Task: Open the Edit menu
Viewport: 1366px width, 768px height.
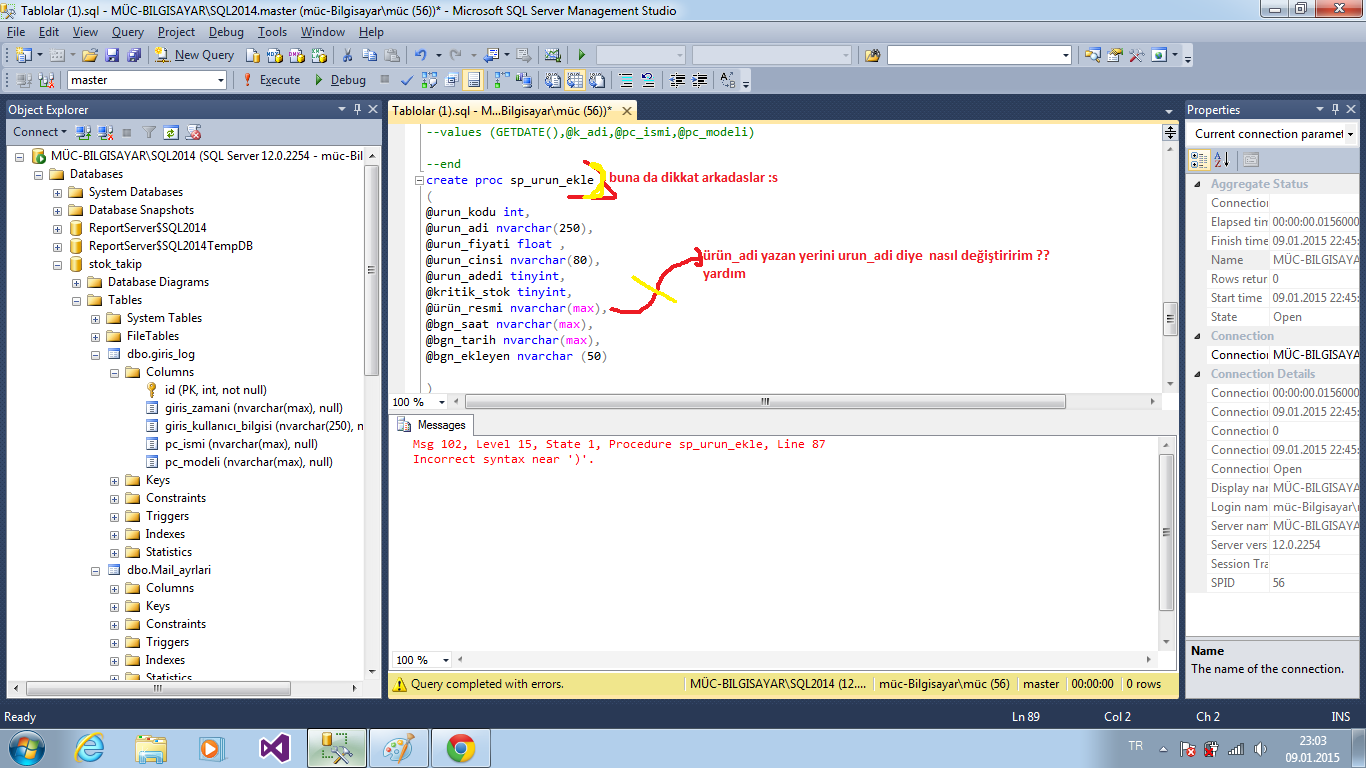Action: coord(48,32)
